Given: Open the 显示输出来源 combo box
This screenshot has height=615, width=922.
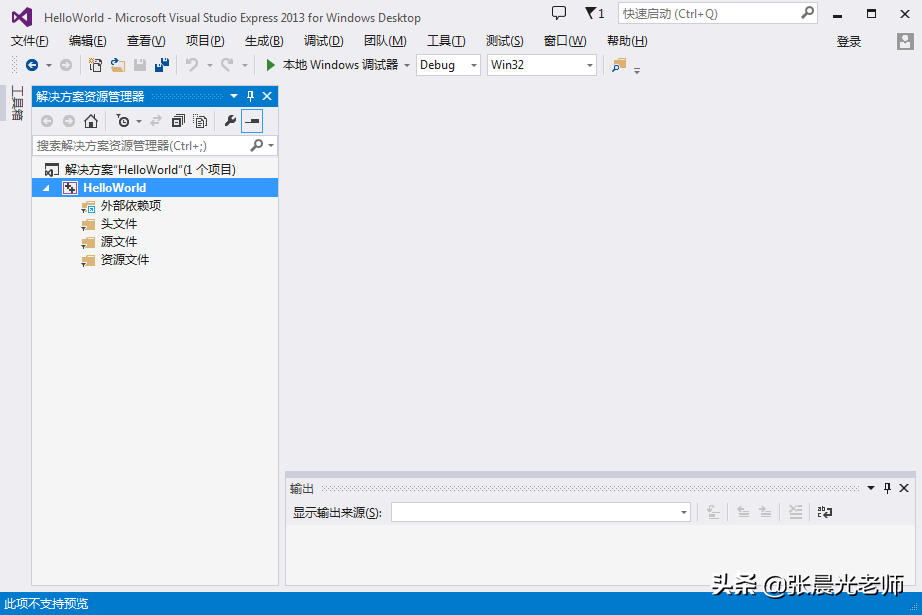Looking at the screenshot, I should coord(541,512).
